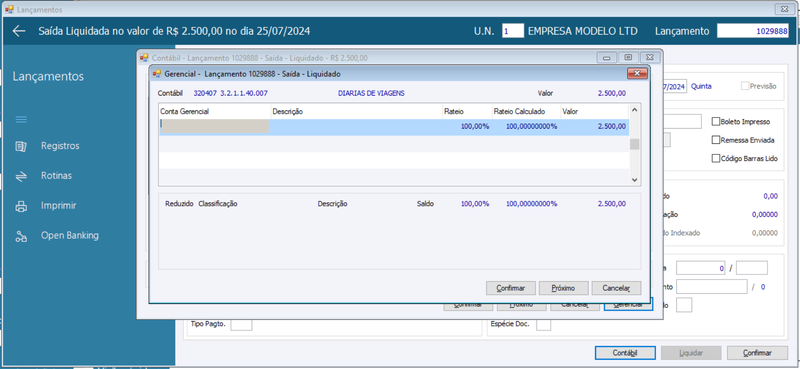
Task: Click EMPRESA MODELO LTD company name
Action: tap(583, 31)
